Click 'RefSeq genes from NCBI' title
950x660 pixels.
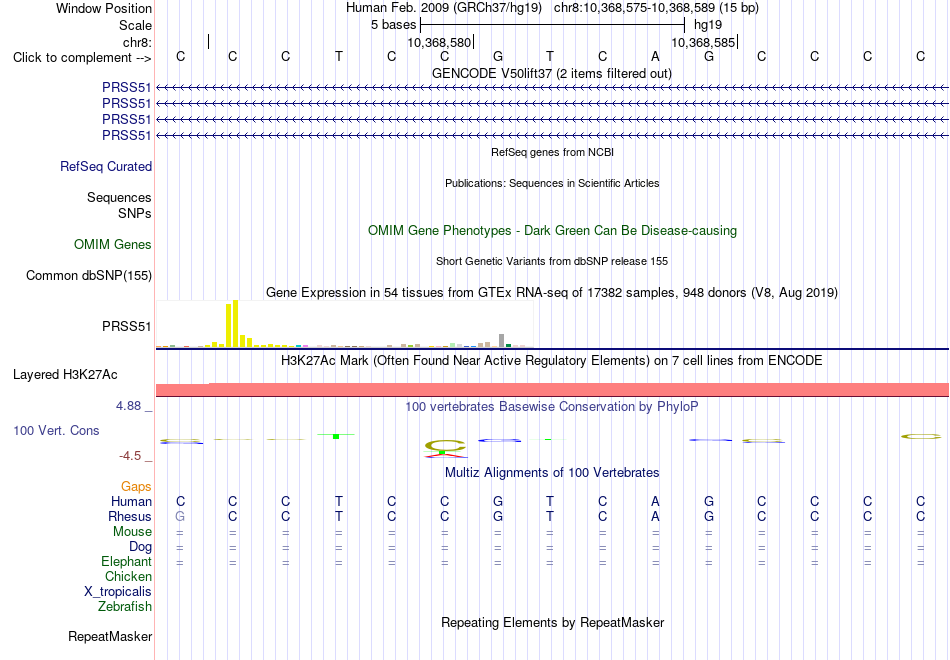(552, 152)
